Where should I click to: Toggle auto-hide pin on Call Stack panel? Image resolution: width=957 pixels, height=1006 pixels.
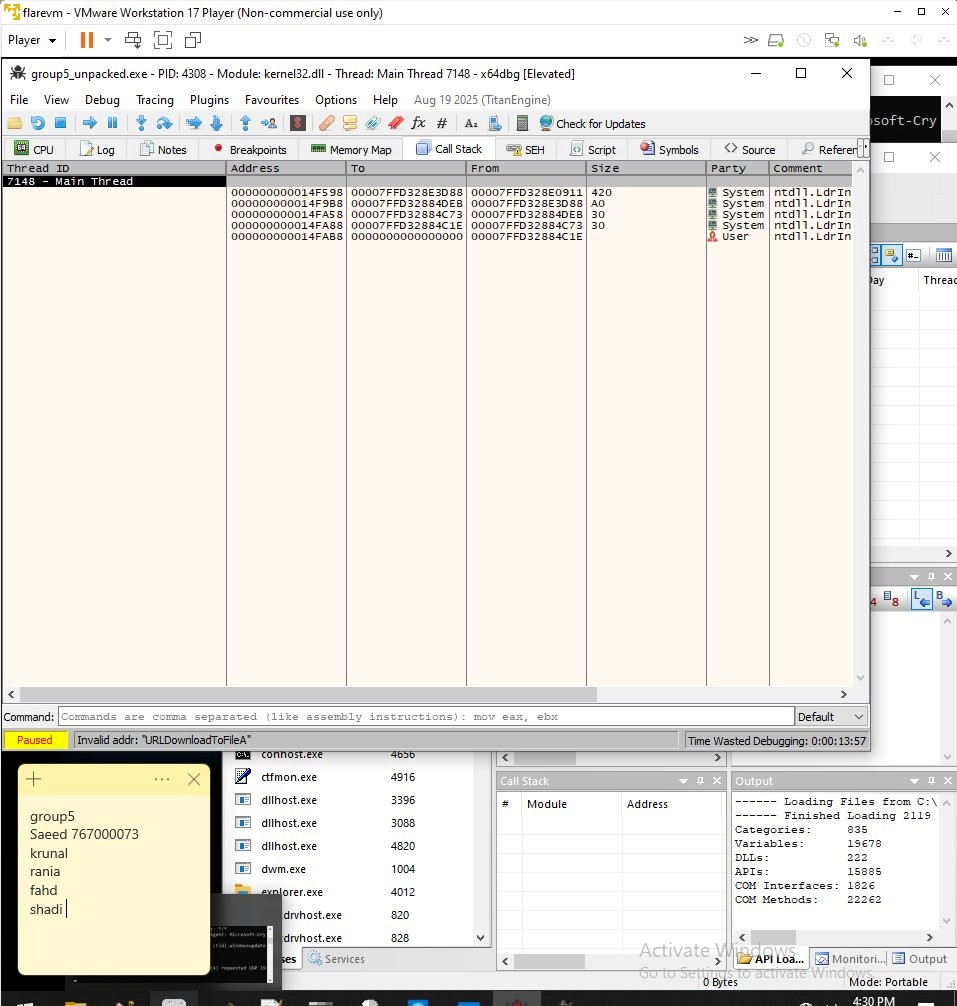tap(696, 781)
